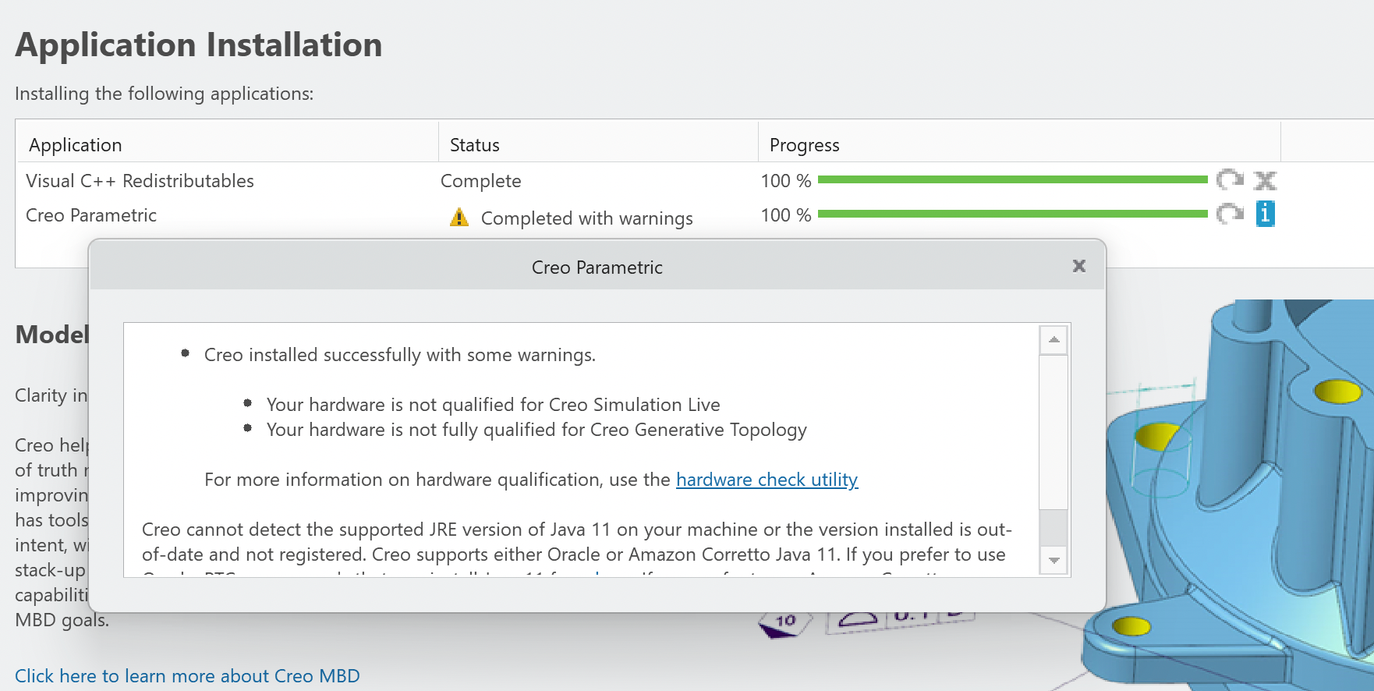This screenshot has height=691, width=1374.
Task: Follow the learn more about Creo MBD link
Action: 187,676
